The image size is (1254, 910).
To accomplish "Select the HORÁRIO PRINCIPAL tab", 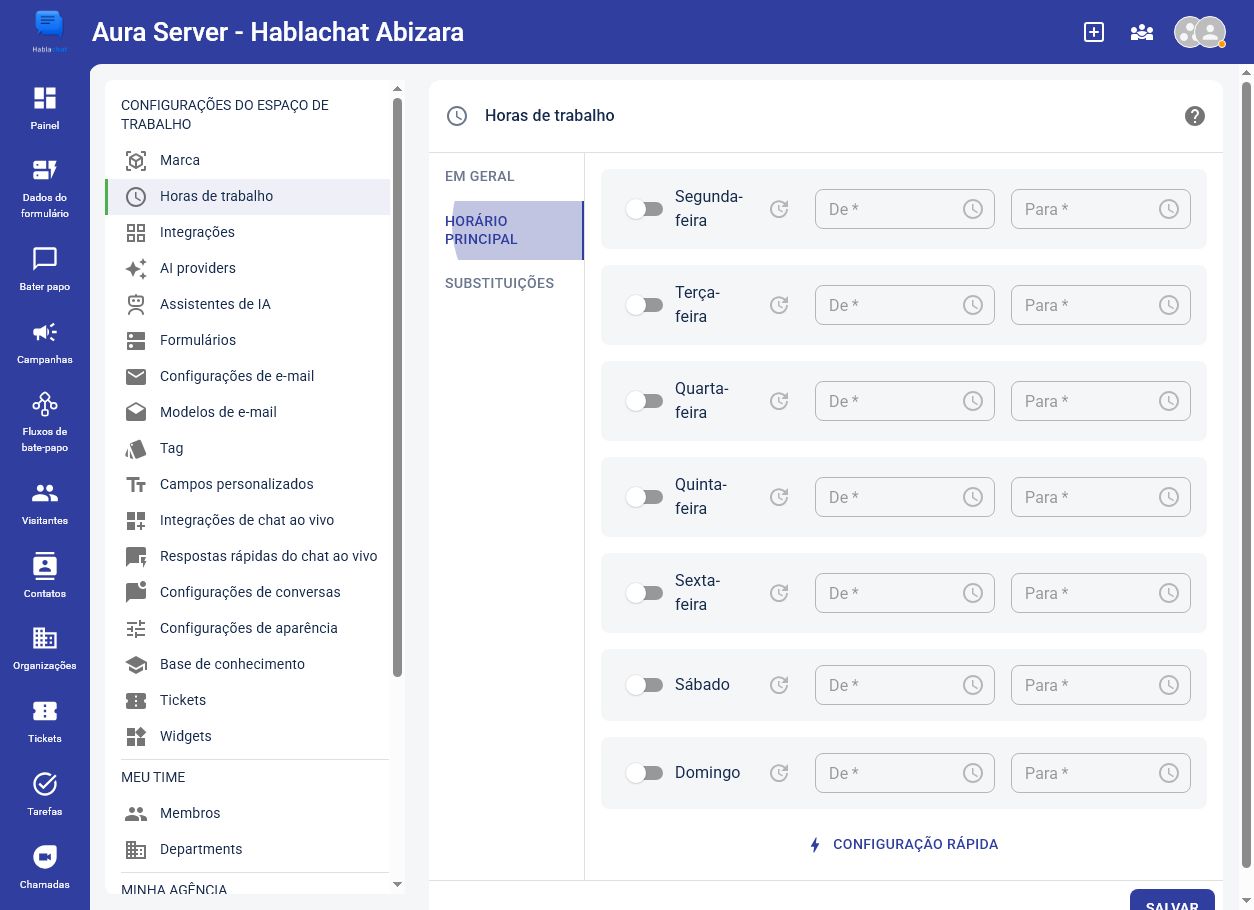I will coord(506,230).
